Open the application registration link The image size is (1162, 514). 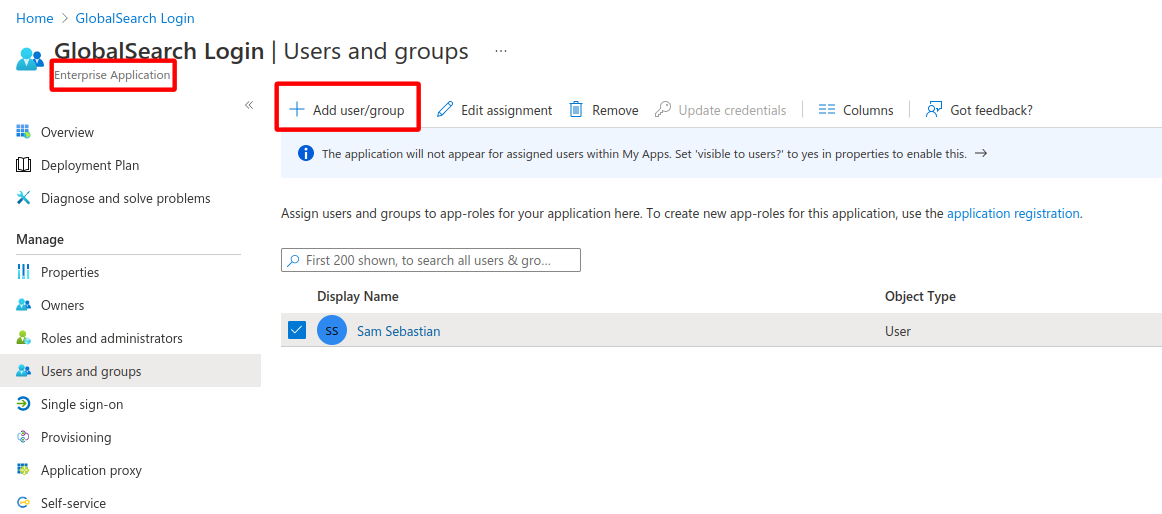point(1013,213)
